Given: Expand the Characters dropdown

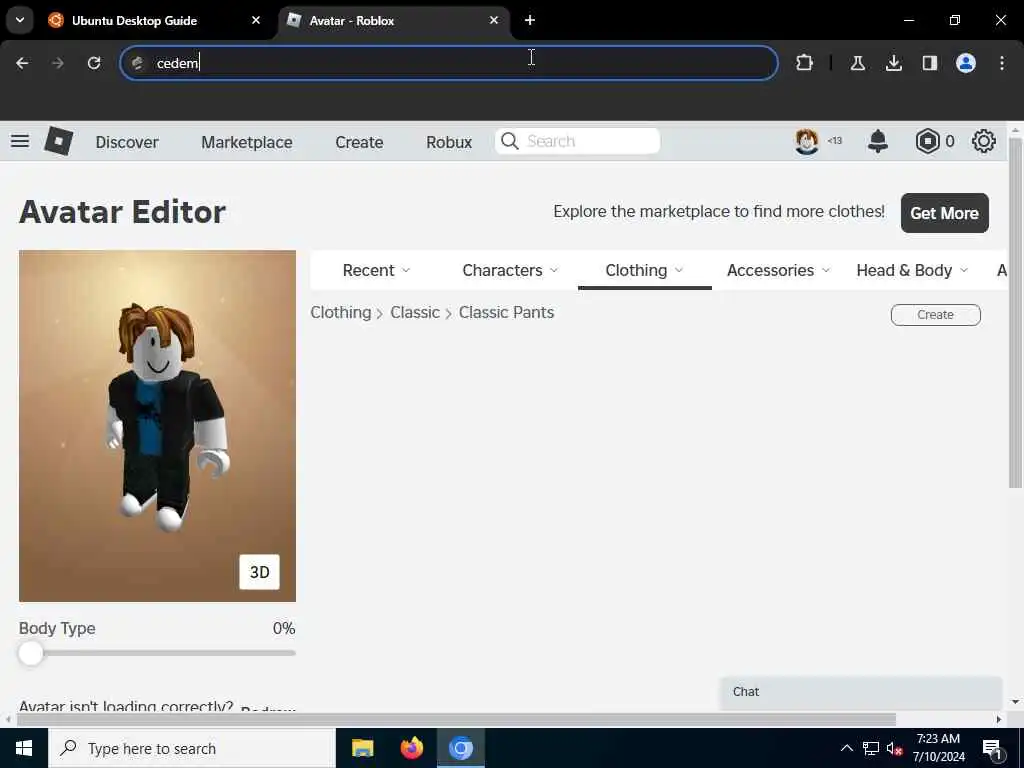Looking at the screenshot, I should (510, 270).
